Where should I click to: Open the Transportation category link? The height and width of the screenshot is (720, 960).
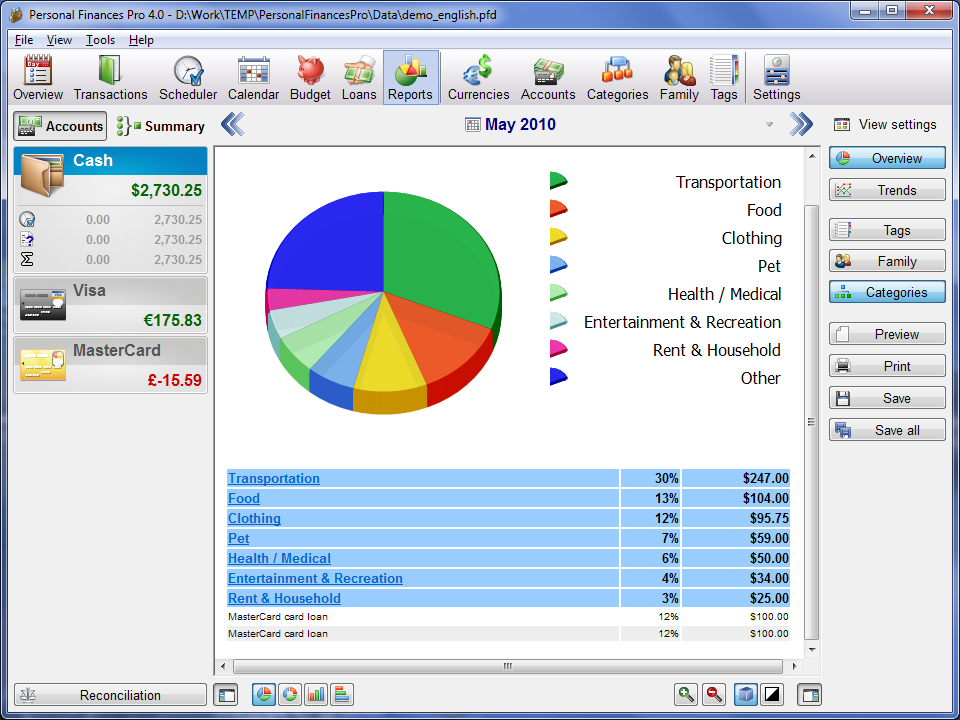click(274, 478)
